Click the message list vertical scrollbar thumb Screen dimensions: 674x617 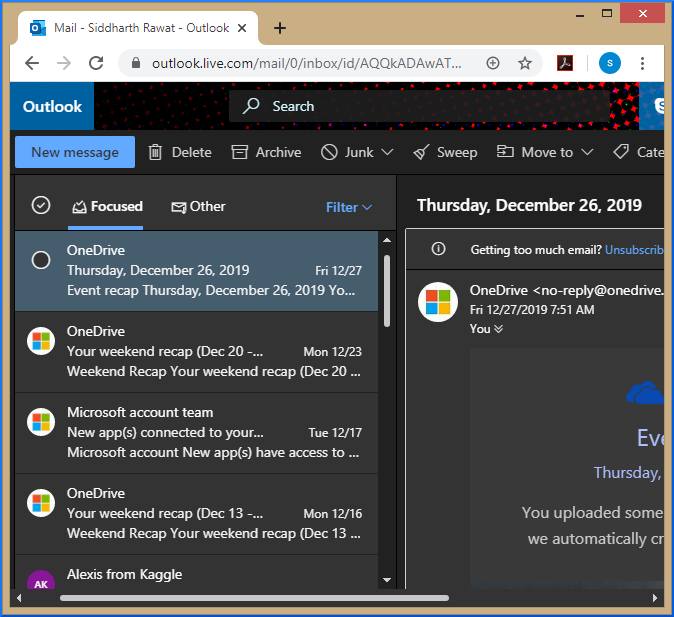point(387,291)
